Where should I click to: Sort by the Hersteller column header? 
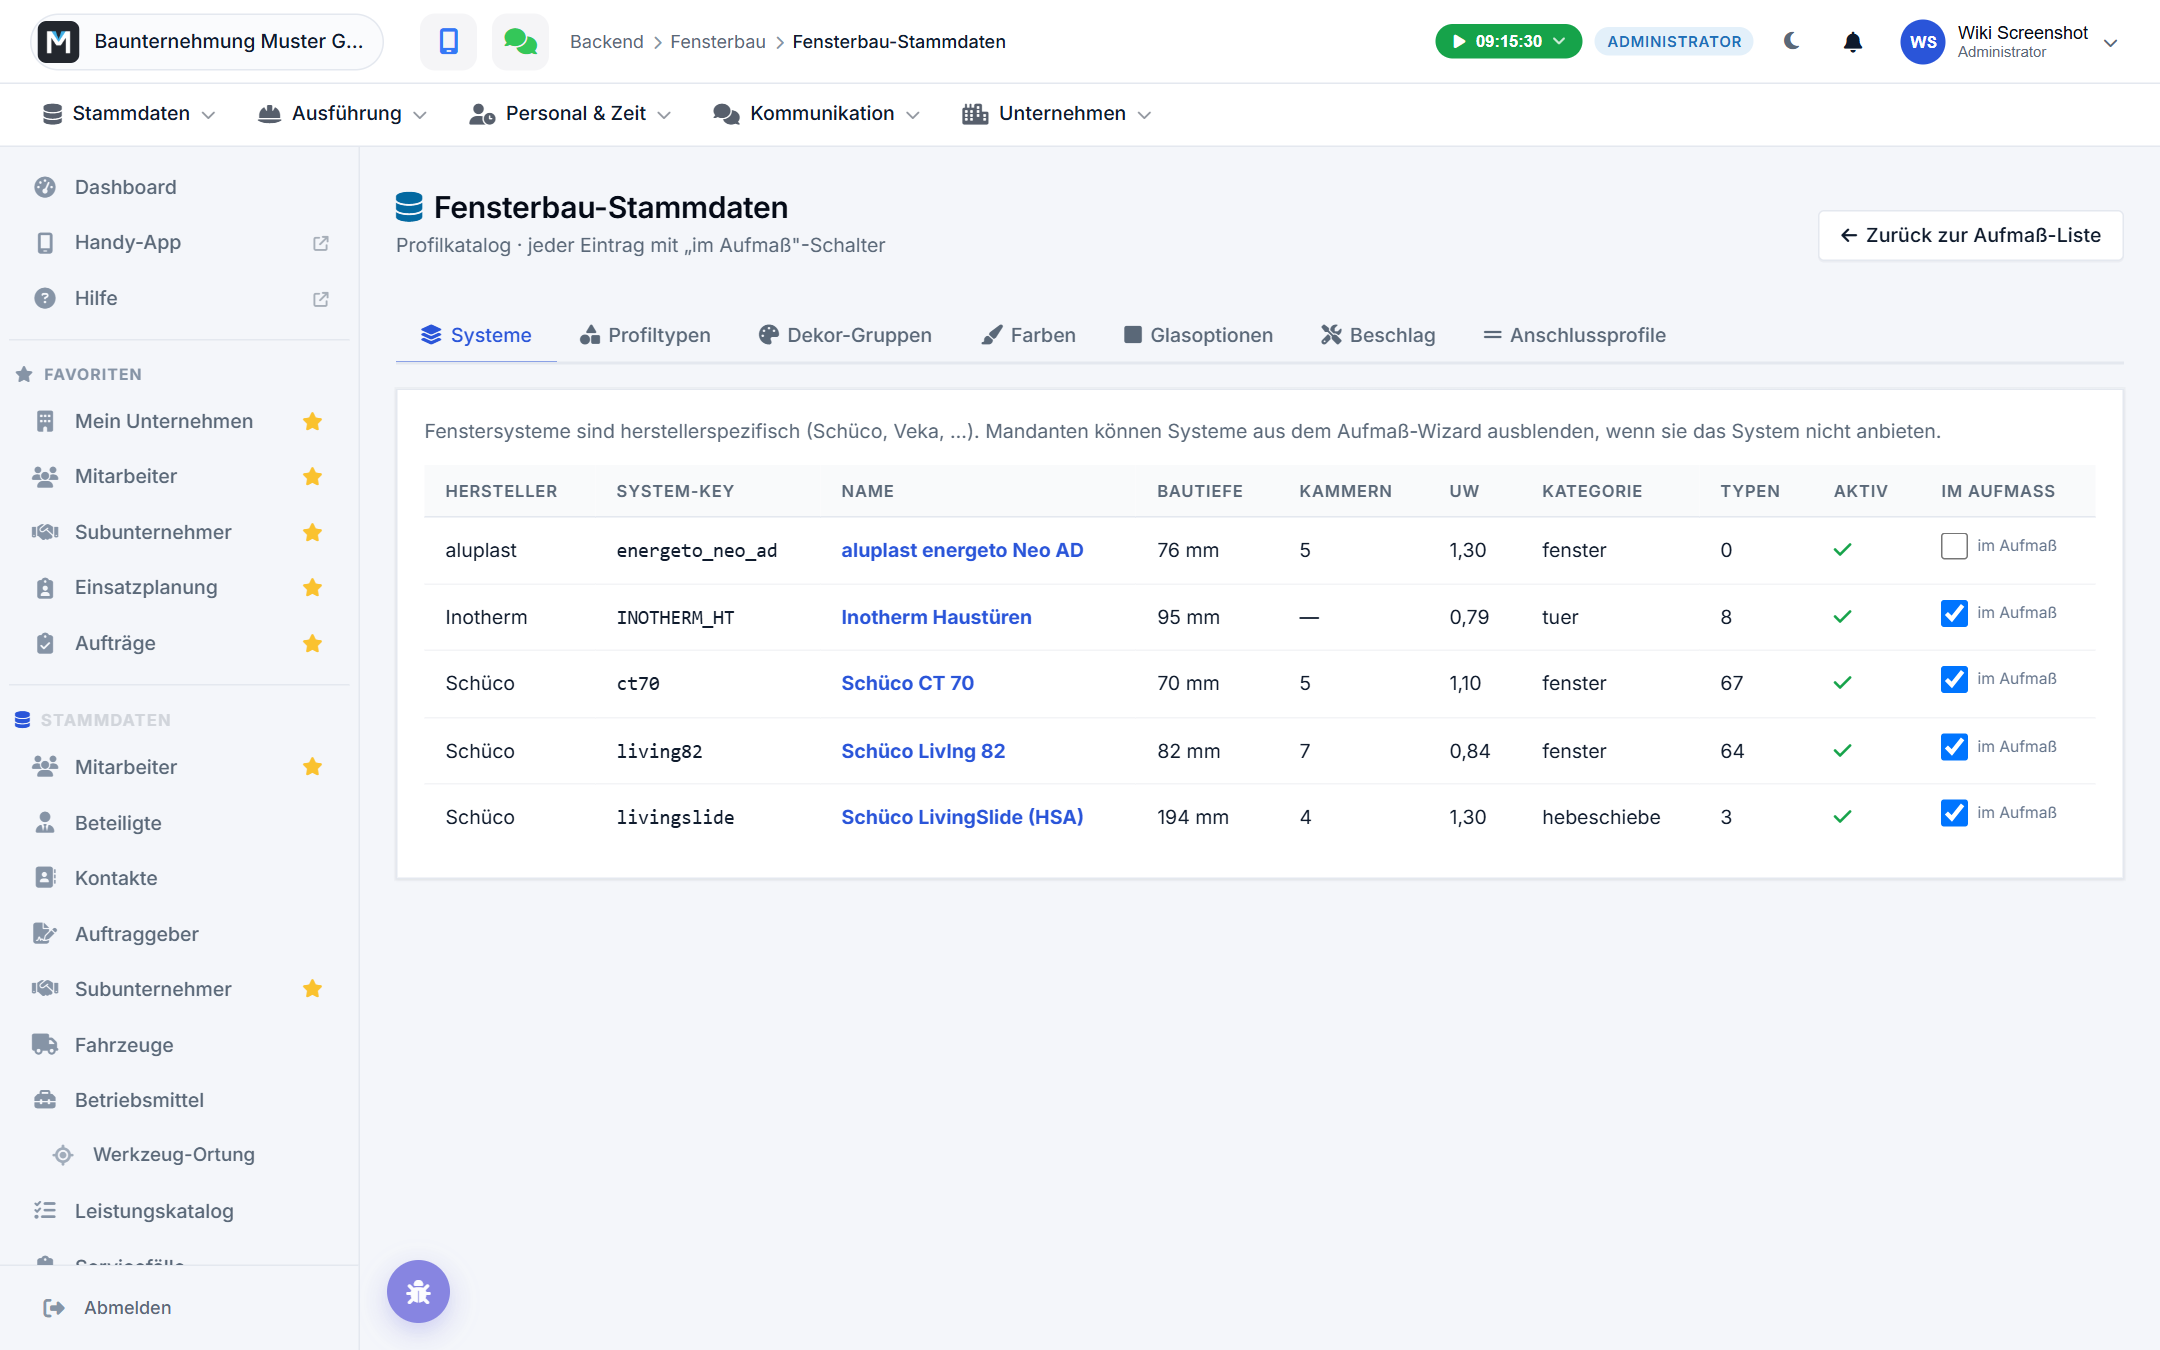pyautogui.click(x=501, y=491)
